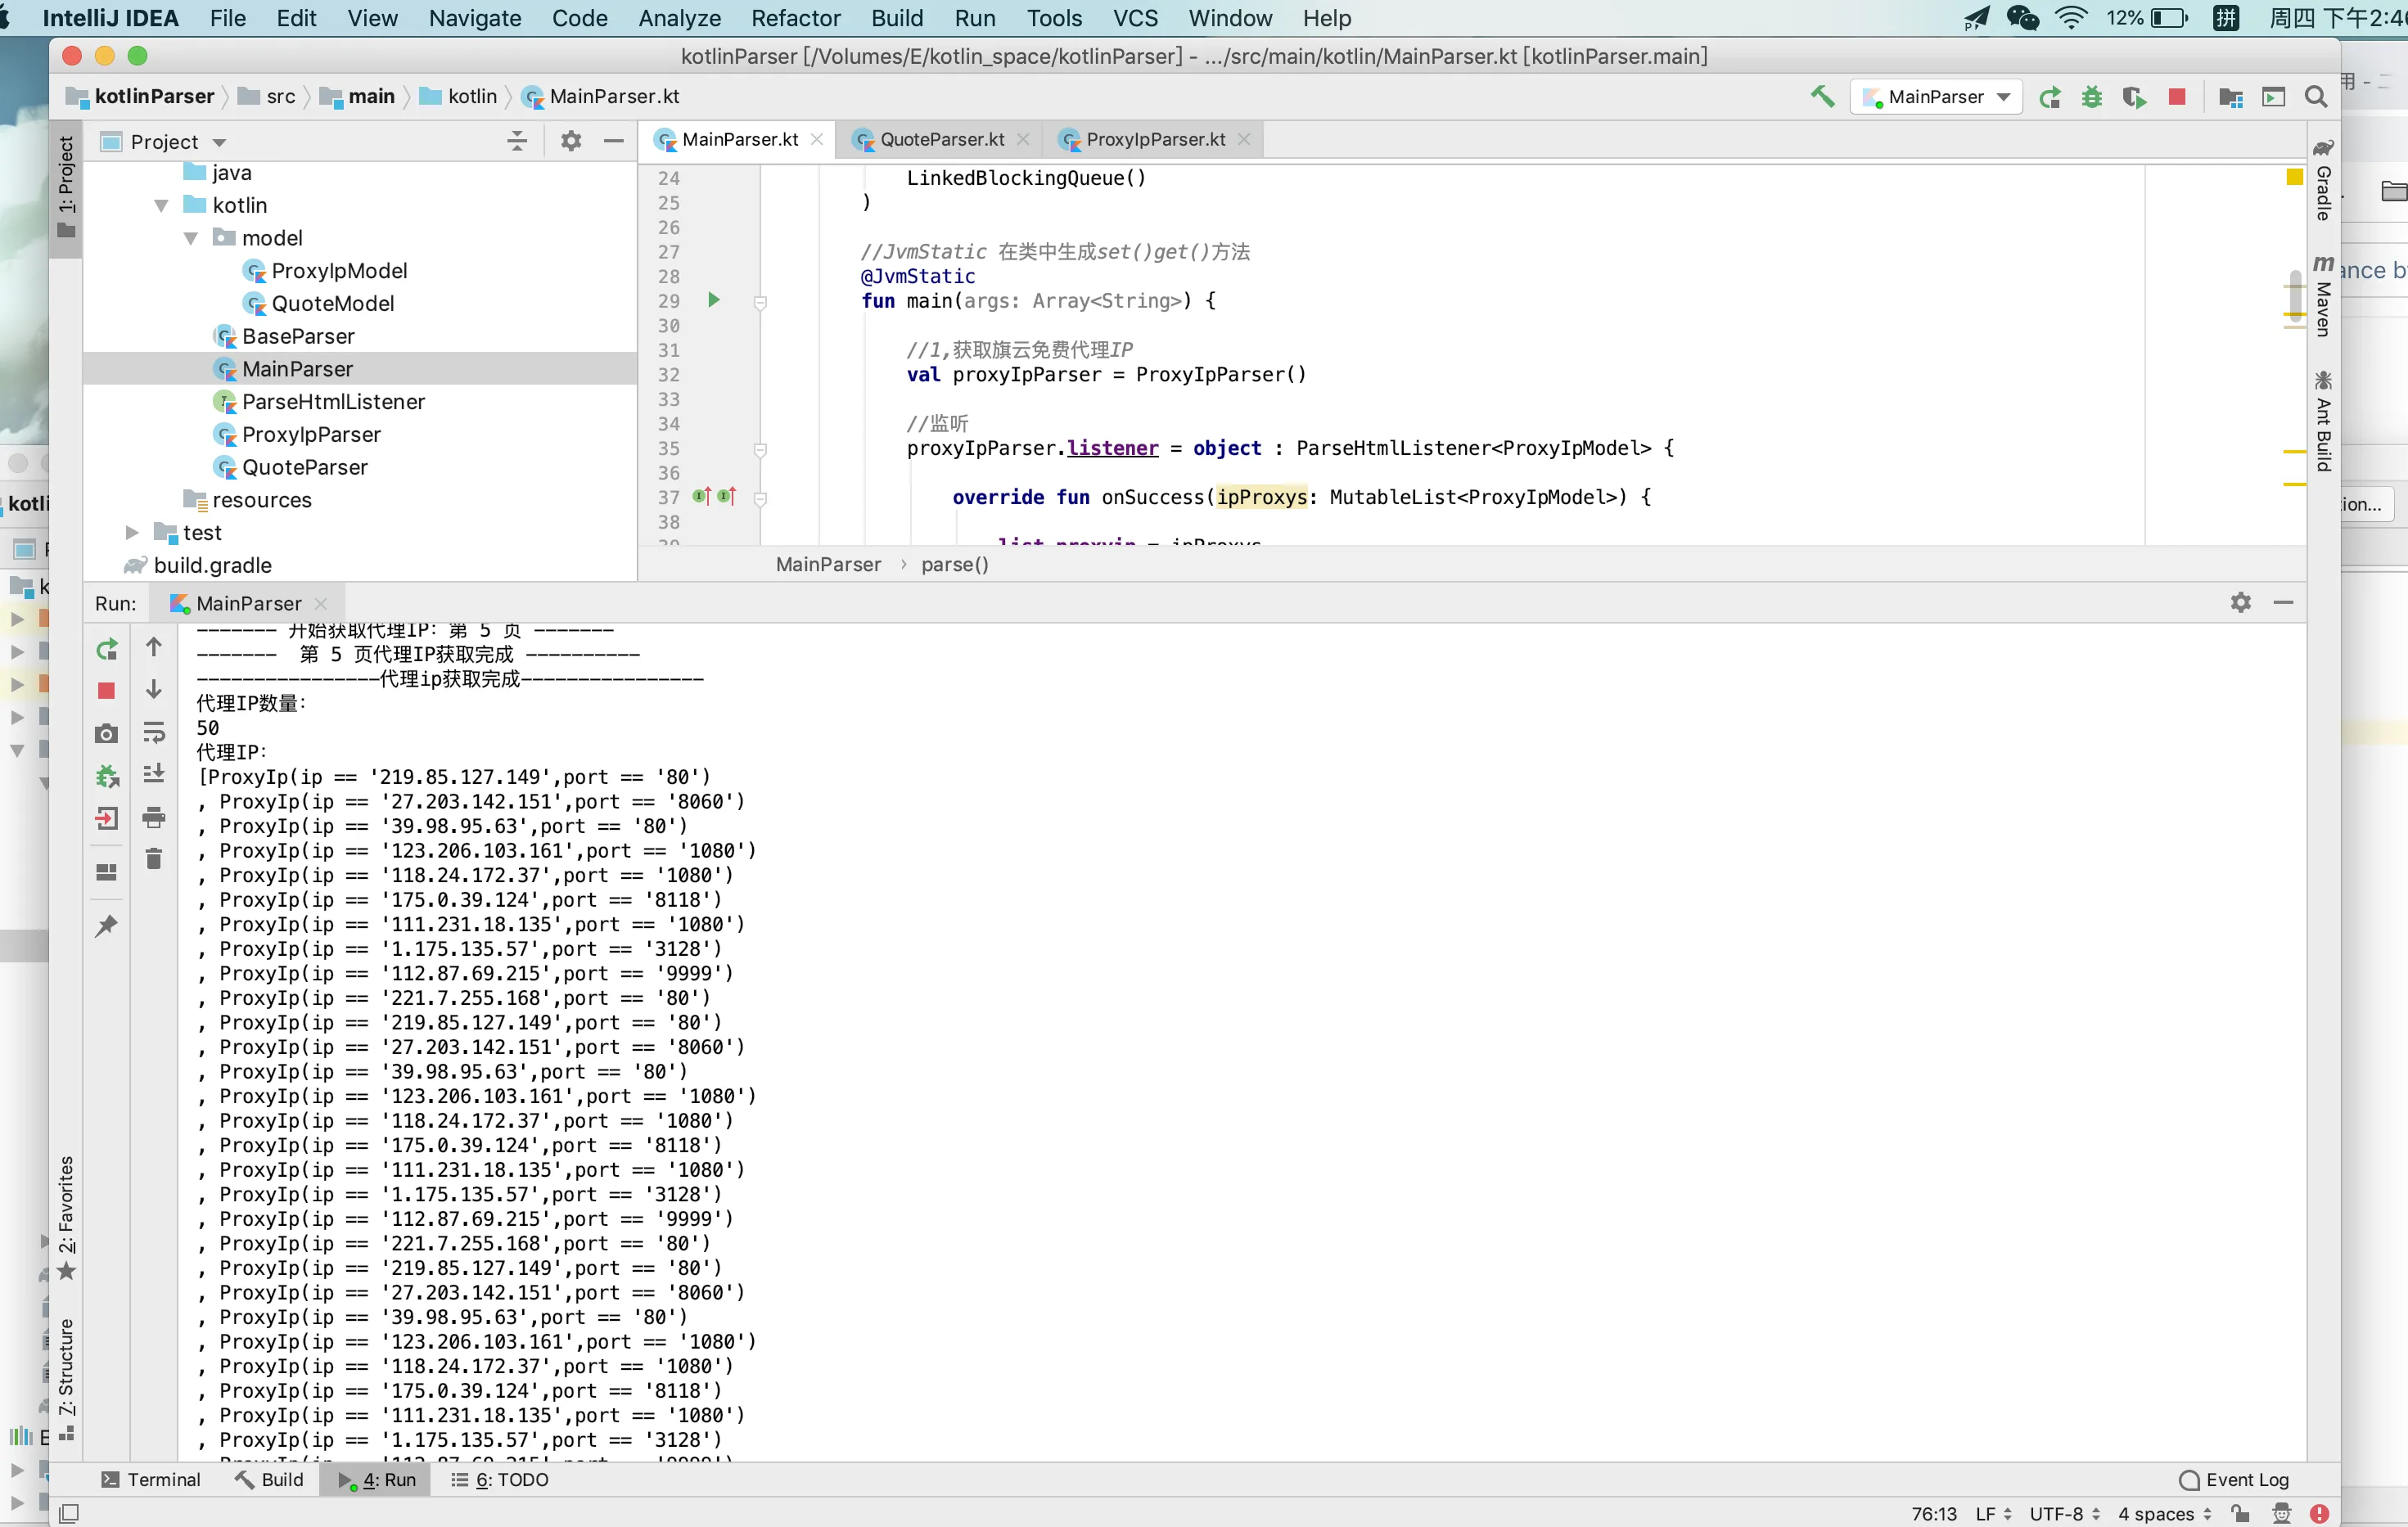Screen dimensions: 2408x1527
Task: Click the red Stop icon in run panel
Action: click(106, 691)
